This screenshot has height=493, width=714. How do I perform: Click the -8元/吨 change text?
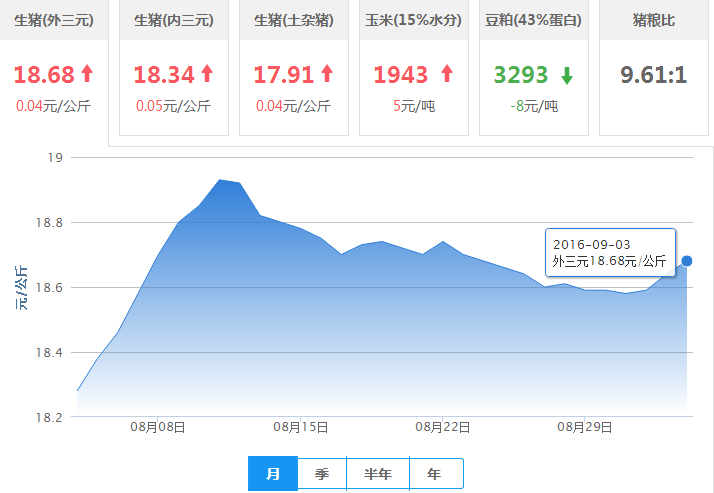coord(534,106)
